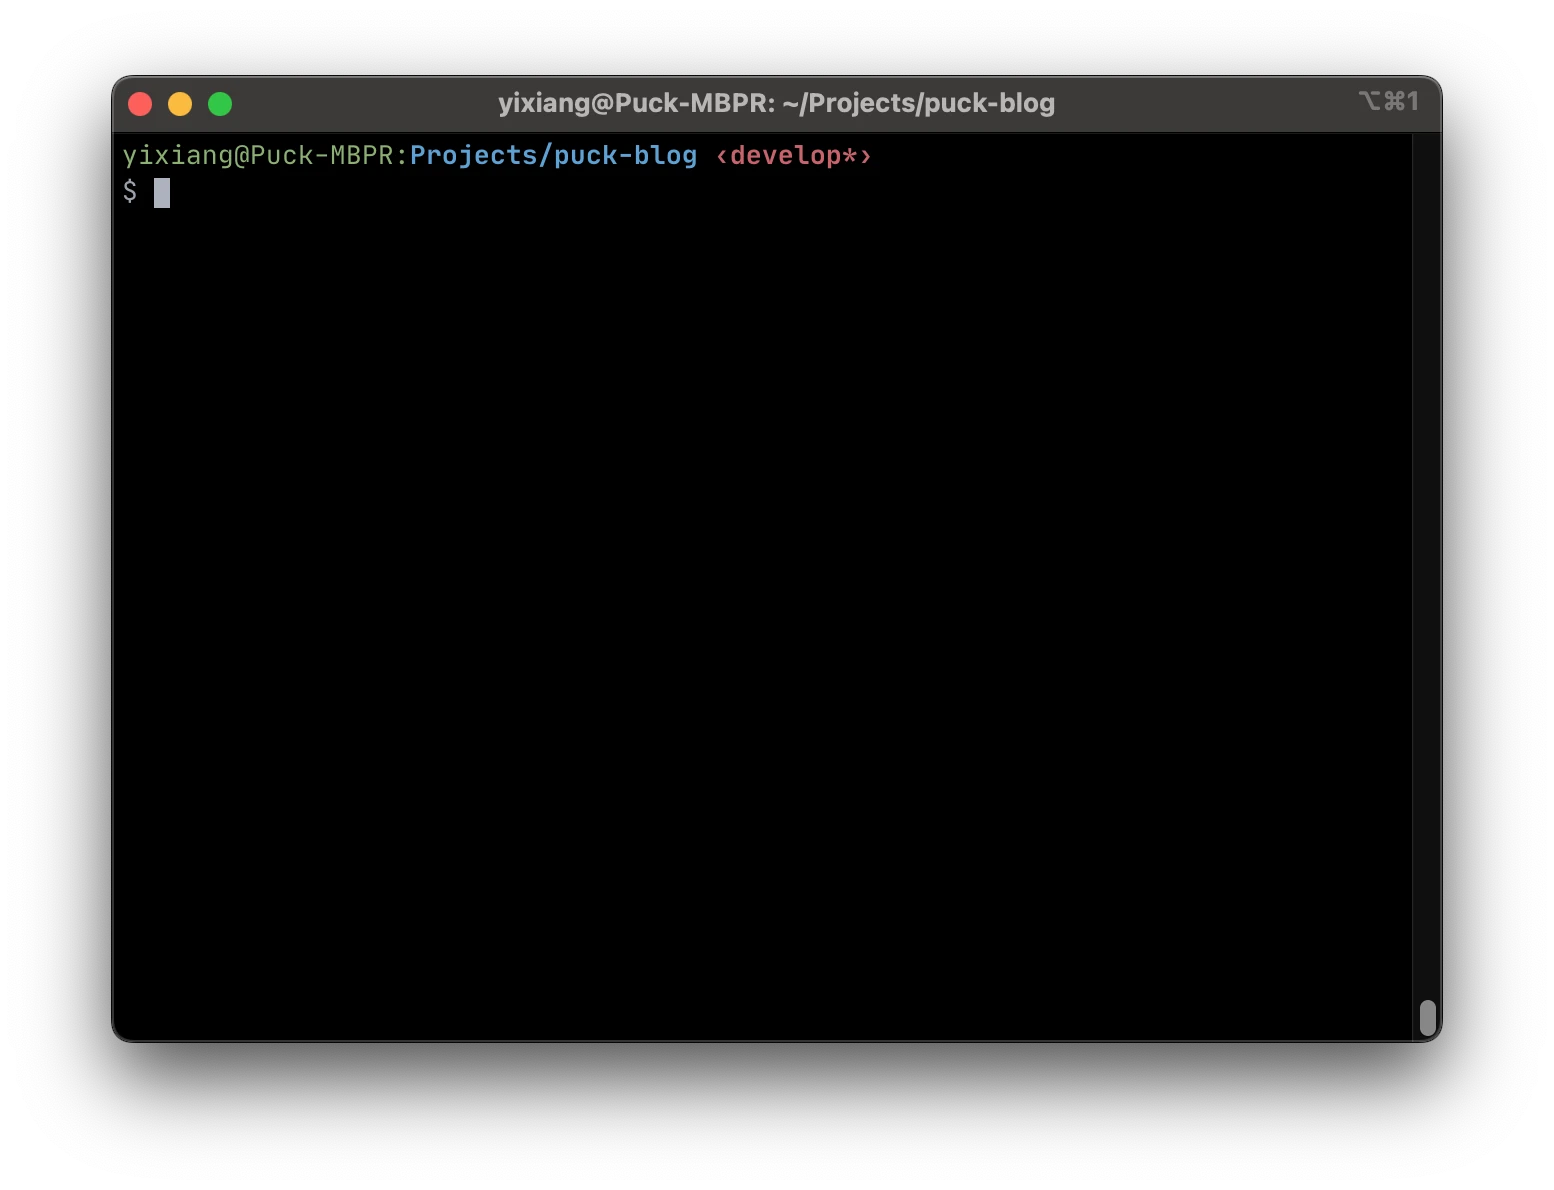Click the Projects/puck-blog path text
The image size is (1554, 1190).
554,156
